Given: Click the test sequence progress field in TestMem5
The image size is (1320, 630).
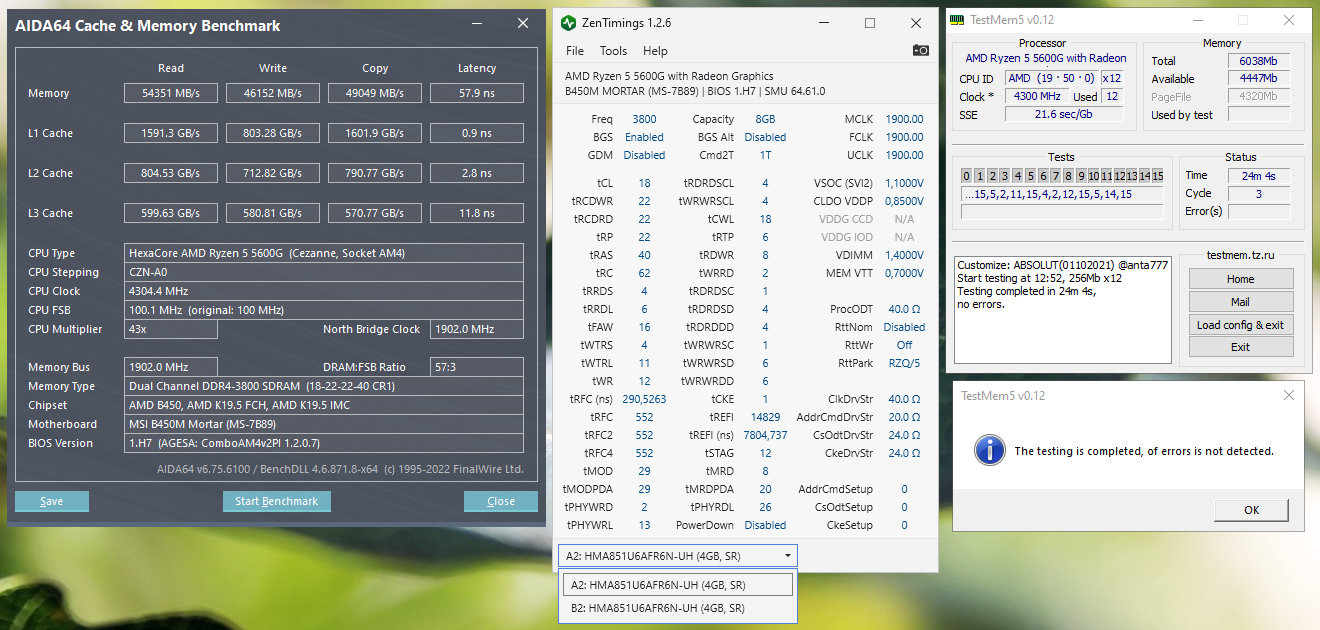Looking at the screenshot, I should coord(1062,194).
